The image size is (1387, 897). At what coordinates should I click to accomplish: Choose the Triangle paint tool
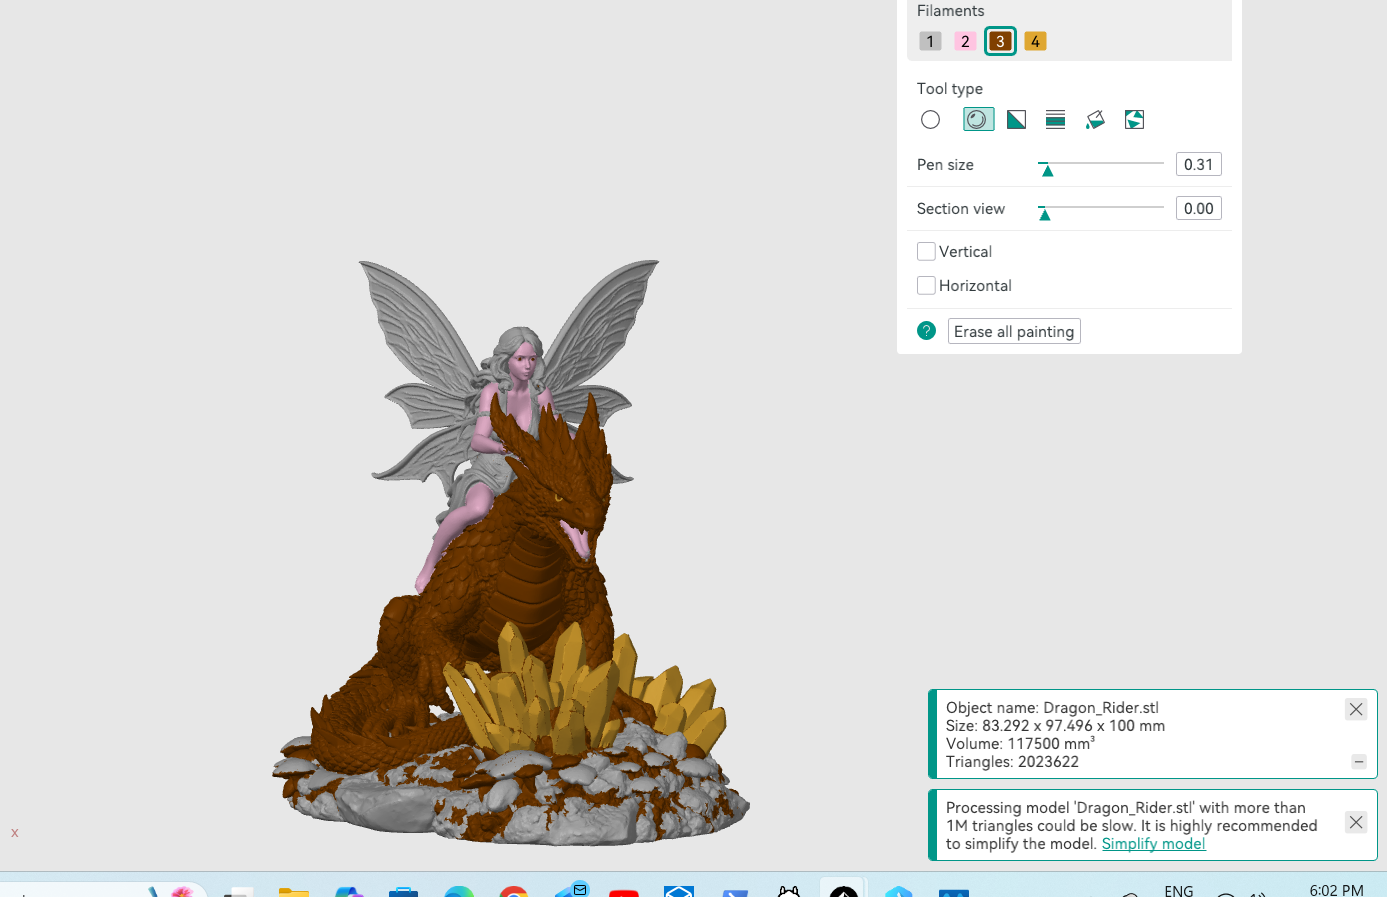(1016, 120)
